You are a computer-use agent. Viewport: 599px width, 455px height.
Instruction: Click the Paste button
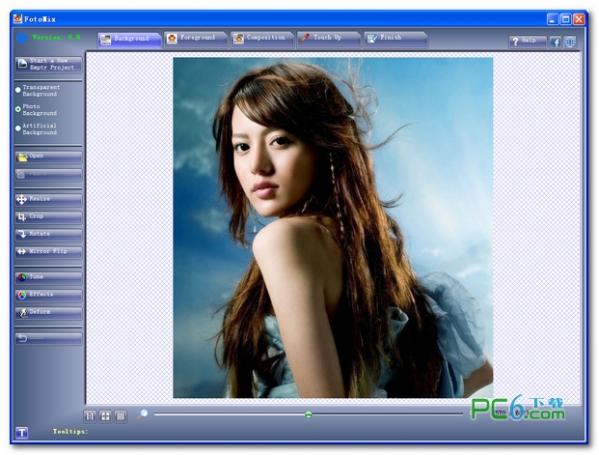[x=49, y=175]
